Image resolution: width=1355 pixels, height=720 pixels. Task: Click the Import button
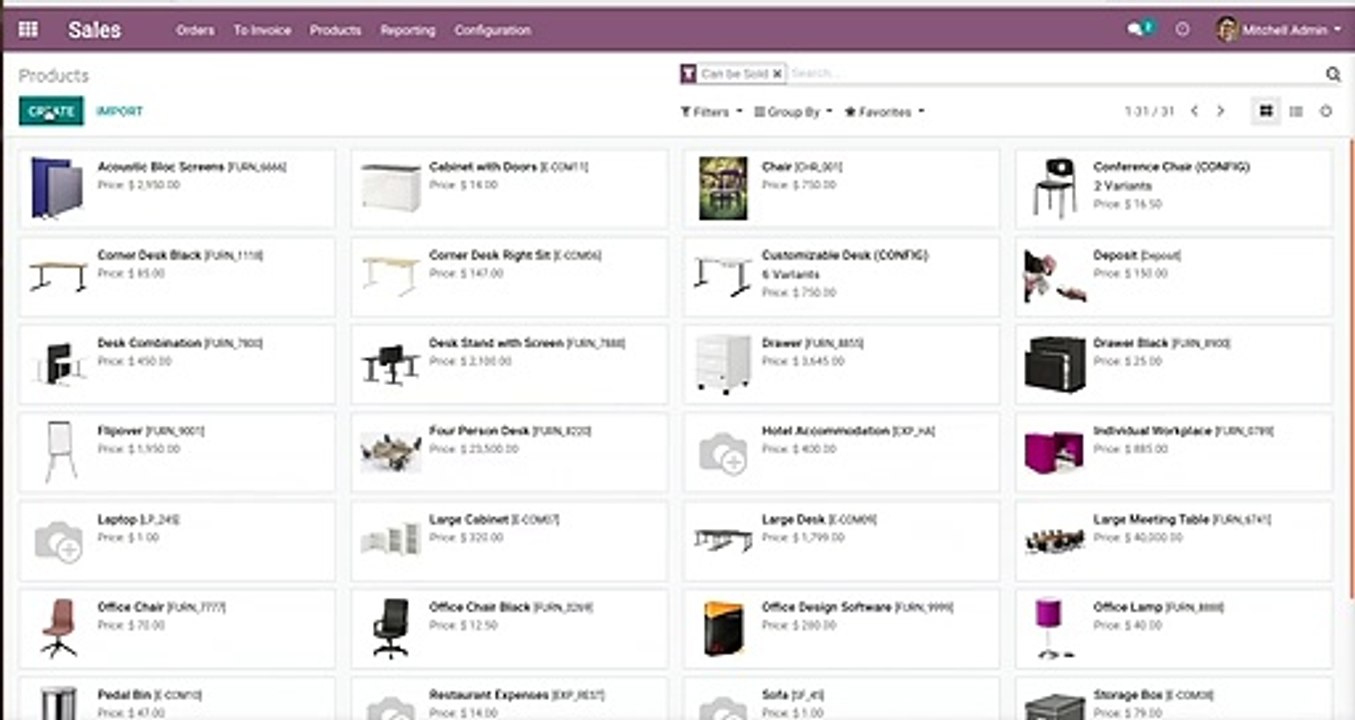pyautogui.click(x=119, y=112)
